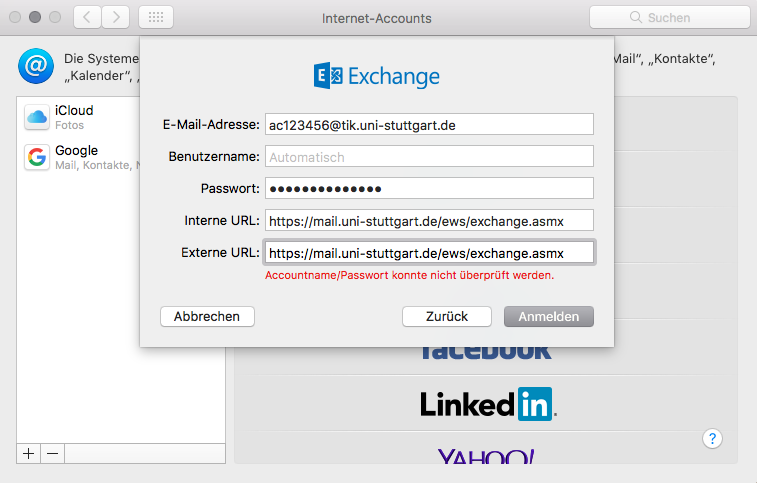Image resolution: width=757 pixels, height=483 pixels.
Task: Click the blue @ Internet Accounts icon
Action: [x=36, y=66]
